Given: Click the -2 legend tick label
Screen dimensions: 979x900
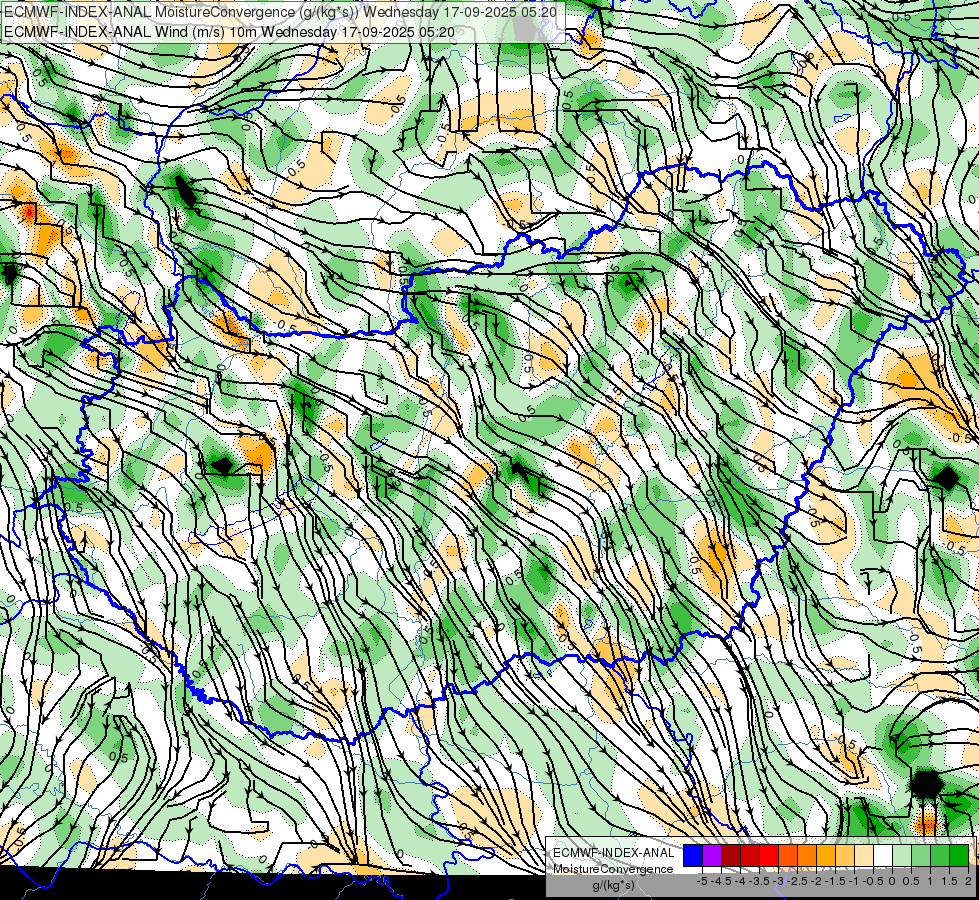Looking at the screenshot, I should point(816,881).
